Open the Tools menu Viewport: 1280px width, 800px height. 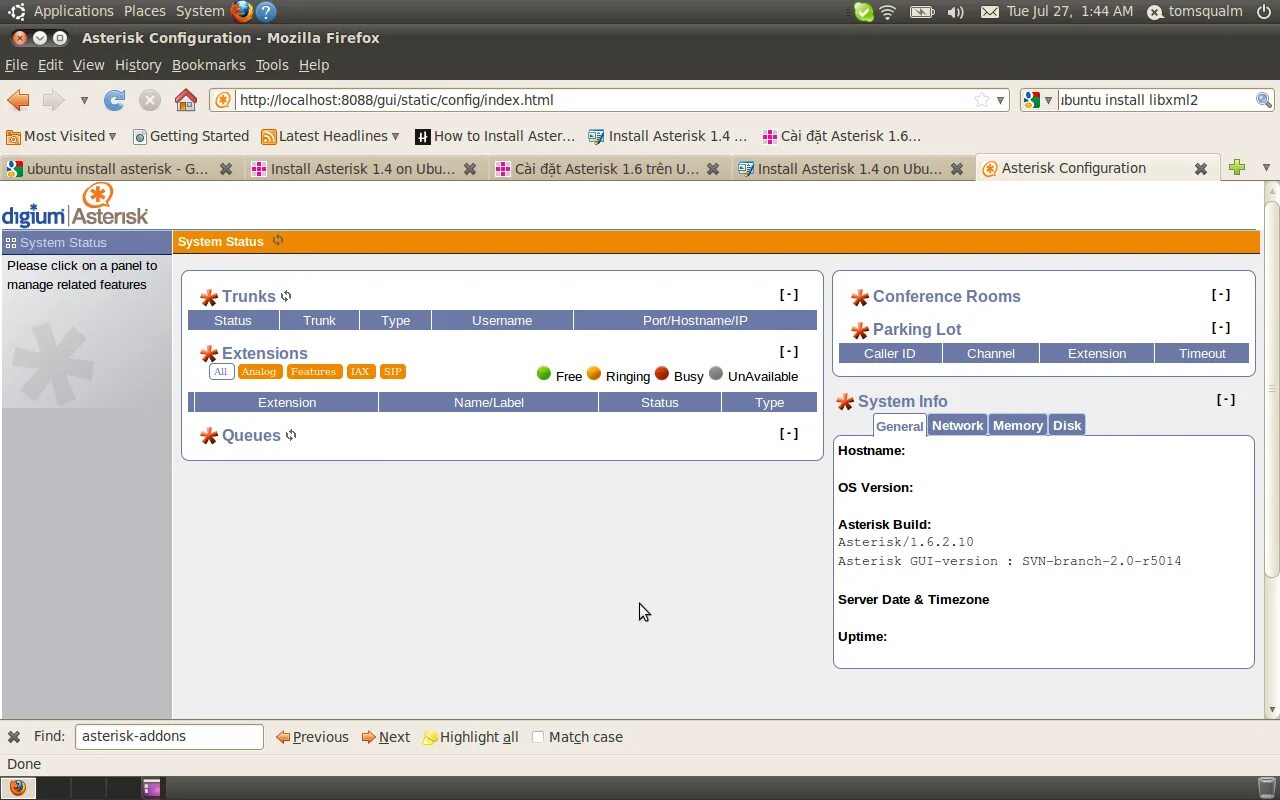click(x=272, y=65)
